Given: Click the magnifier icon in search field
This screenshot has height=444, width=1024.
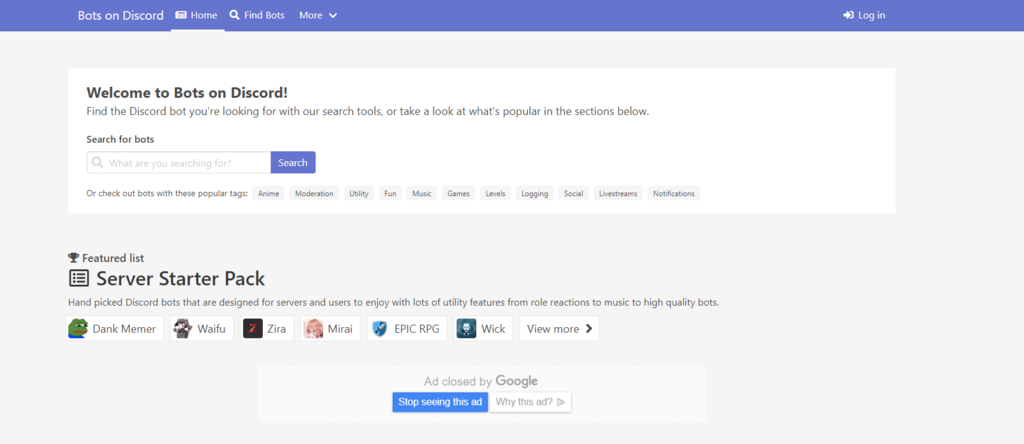Looking at the screenshot, I should click(x=97, y=162).
